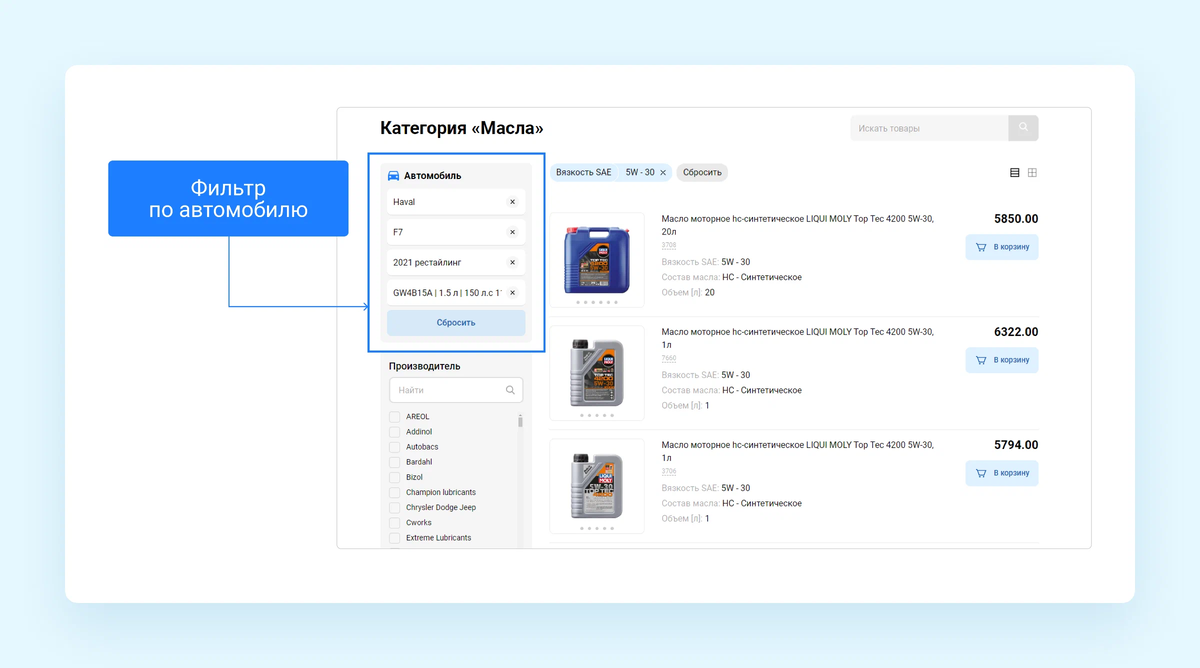
Task: Open the title of the 6322.00 oil
Action: click(798, 338)
